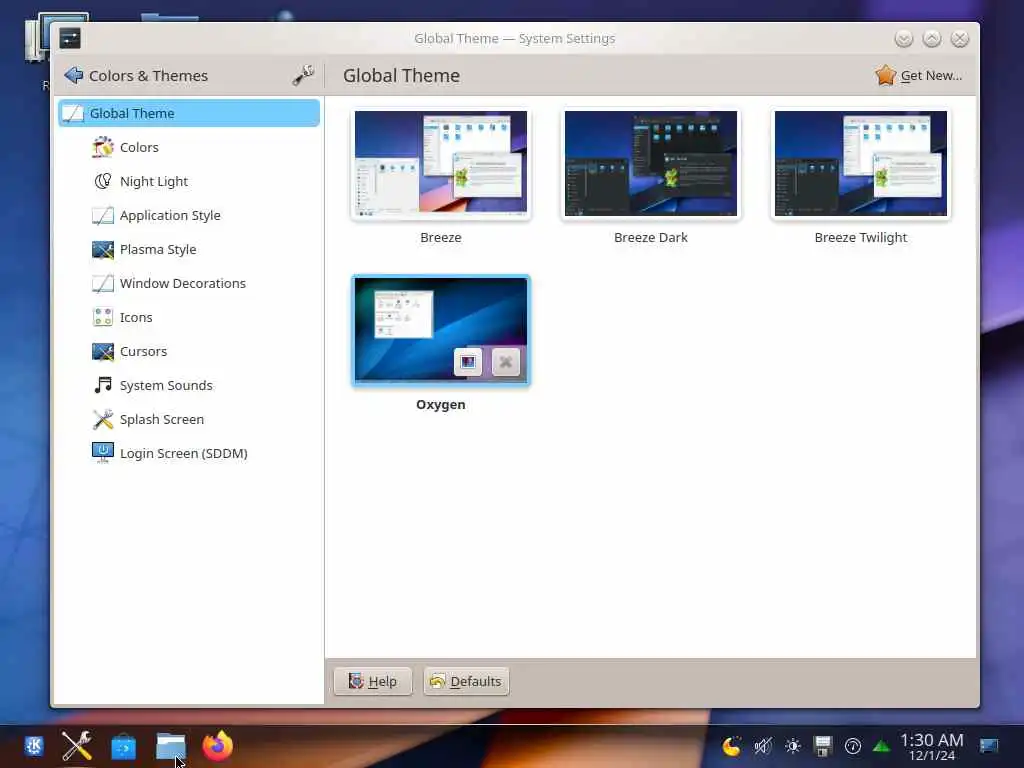The height and width of the screenshot is (768, 1024).
Task: Click the Night Light tray icon
Action: pos(731,746)
